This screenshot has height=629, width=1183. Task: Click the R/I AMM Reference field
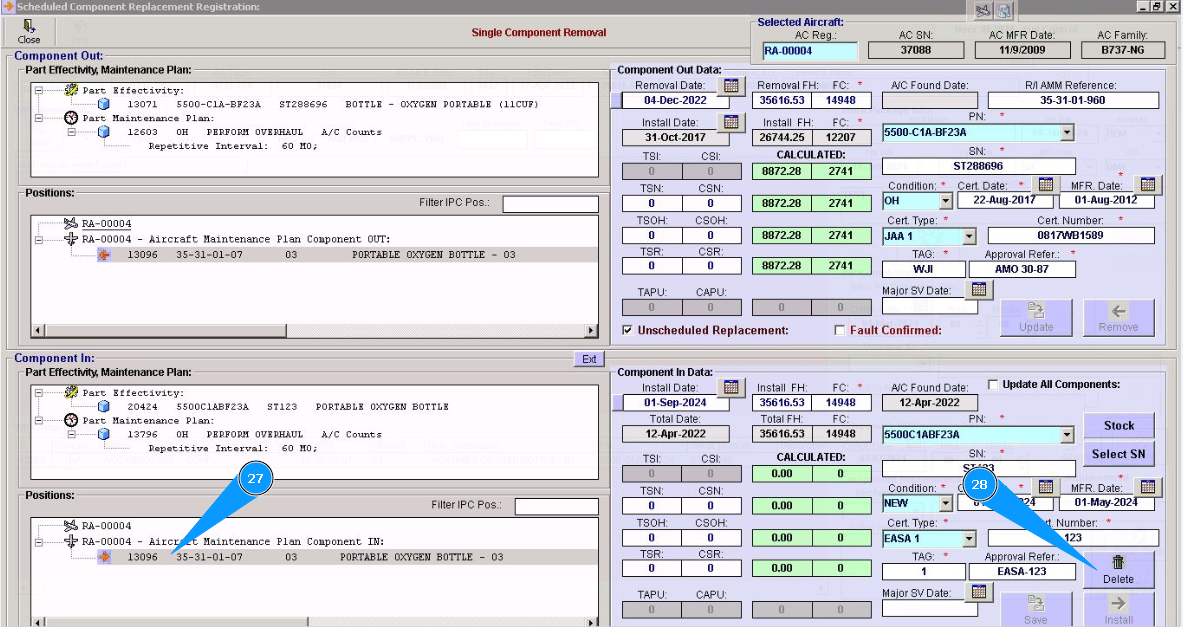tap(1072, 101)
